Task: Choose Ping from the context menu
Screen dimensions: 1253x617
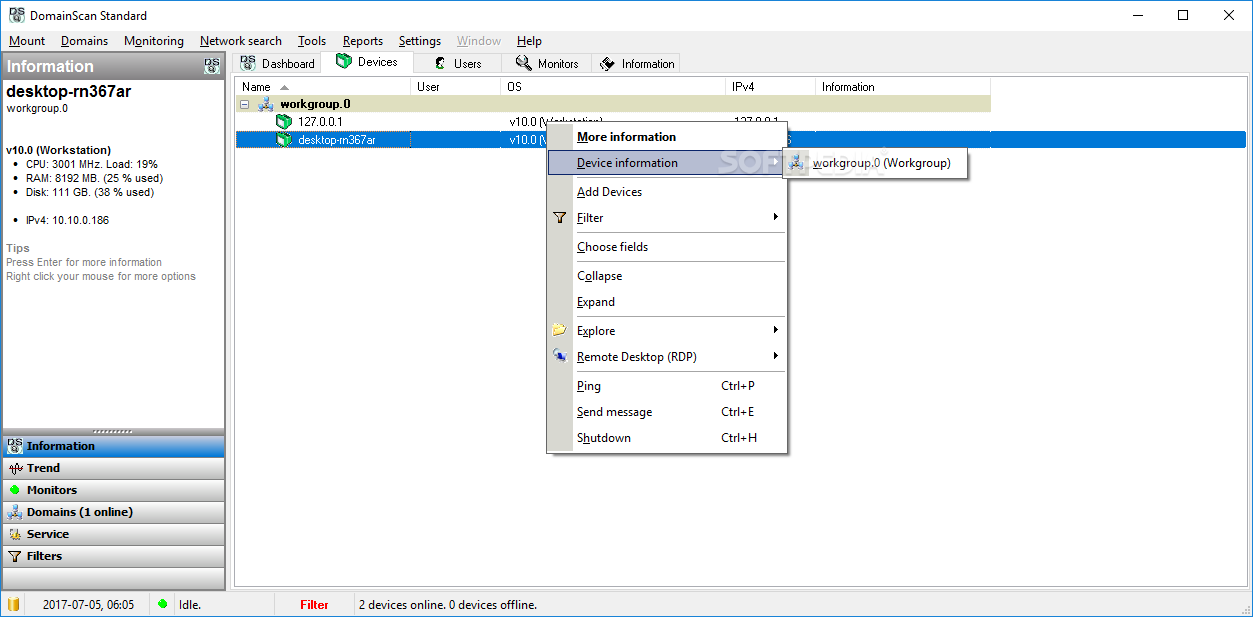Action: click(667, 386)
